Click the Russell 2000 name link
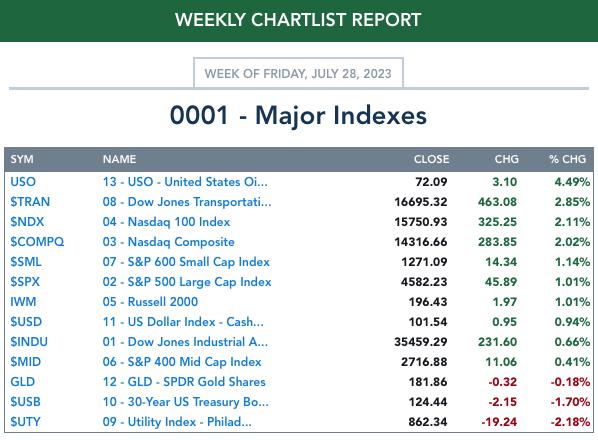This screenshot has height=440, width=598. [150, 302]
